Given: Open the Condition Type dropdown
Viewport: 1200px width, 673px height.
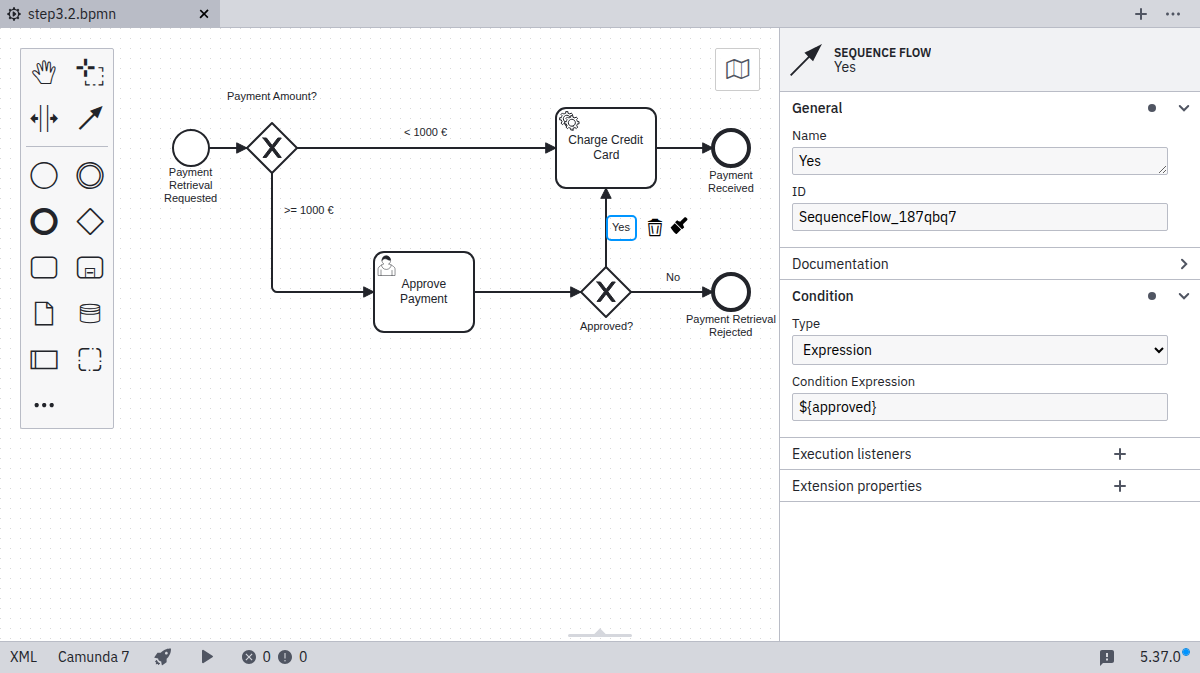Looking at the screenshot, I should click(x=979, y=350).
